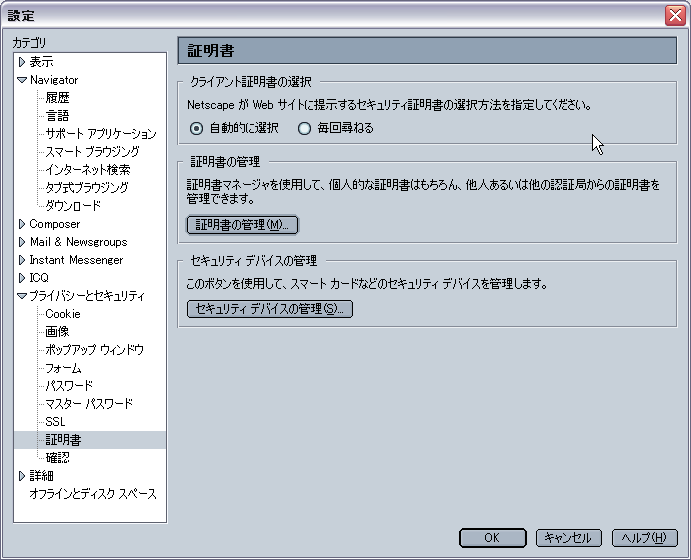Click the Navigator category label

click(54, 80)
